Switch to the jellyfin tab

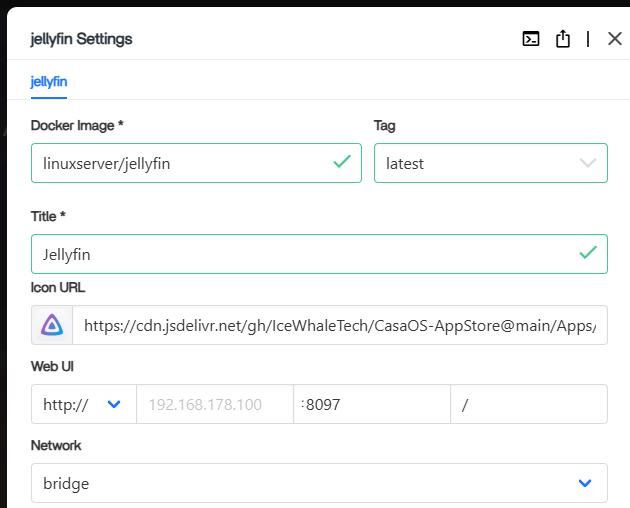tap(49, 82)
